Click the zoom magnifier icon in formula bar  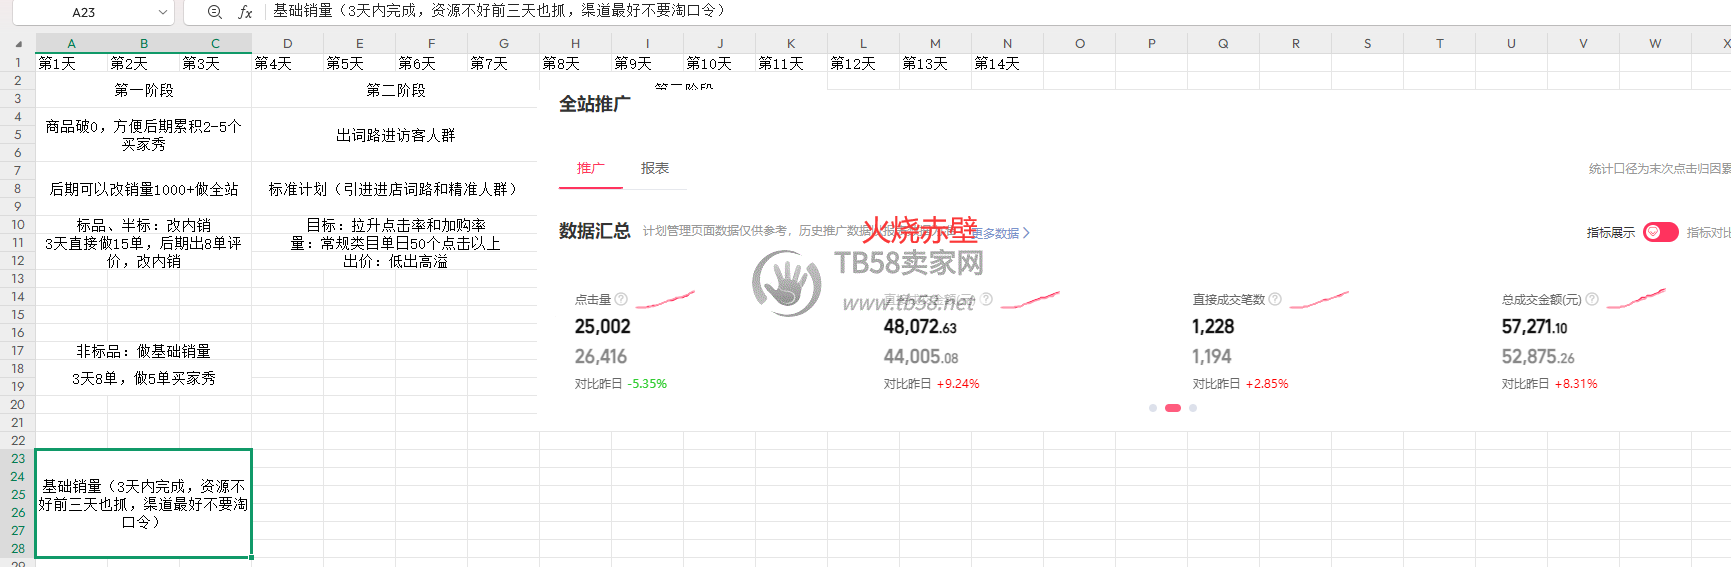click(x=214, y=12)
